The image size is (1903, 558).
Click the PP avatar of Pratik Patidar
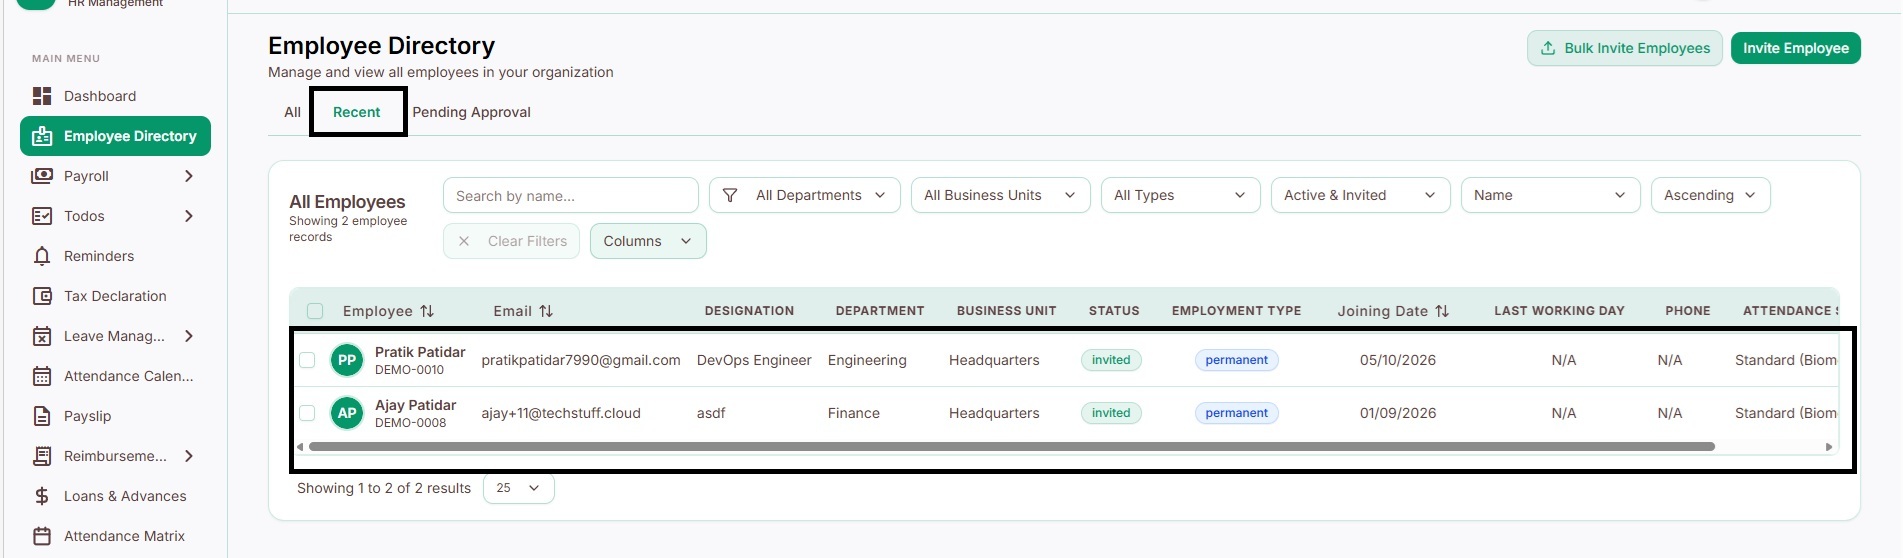coord(347,360)
